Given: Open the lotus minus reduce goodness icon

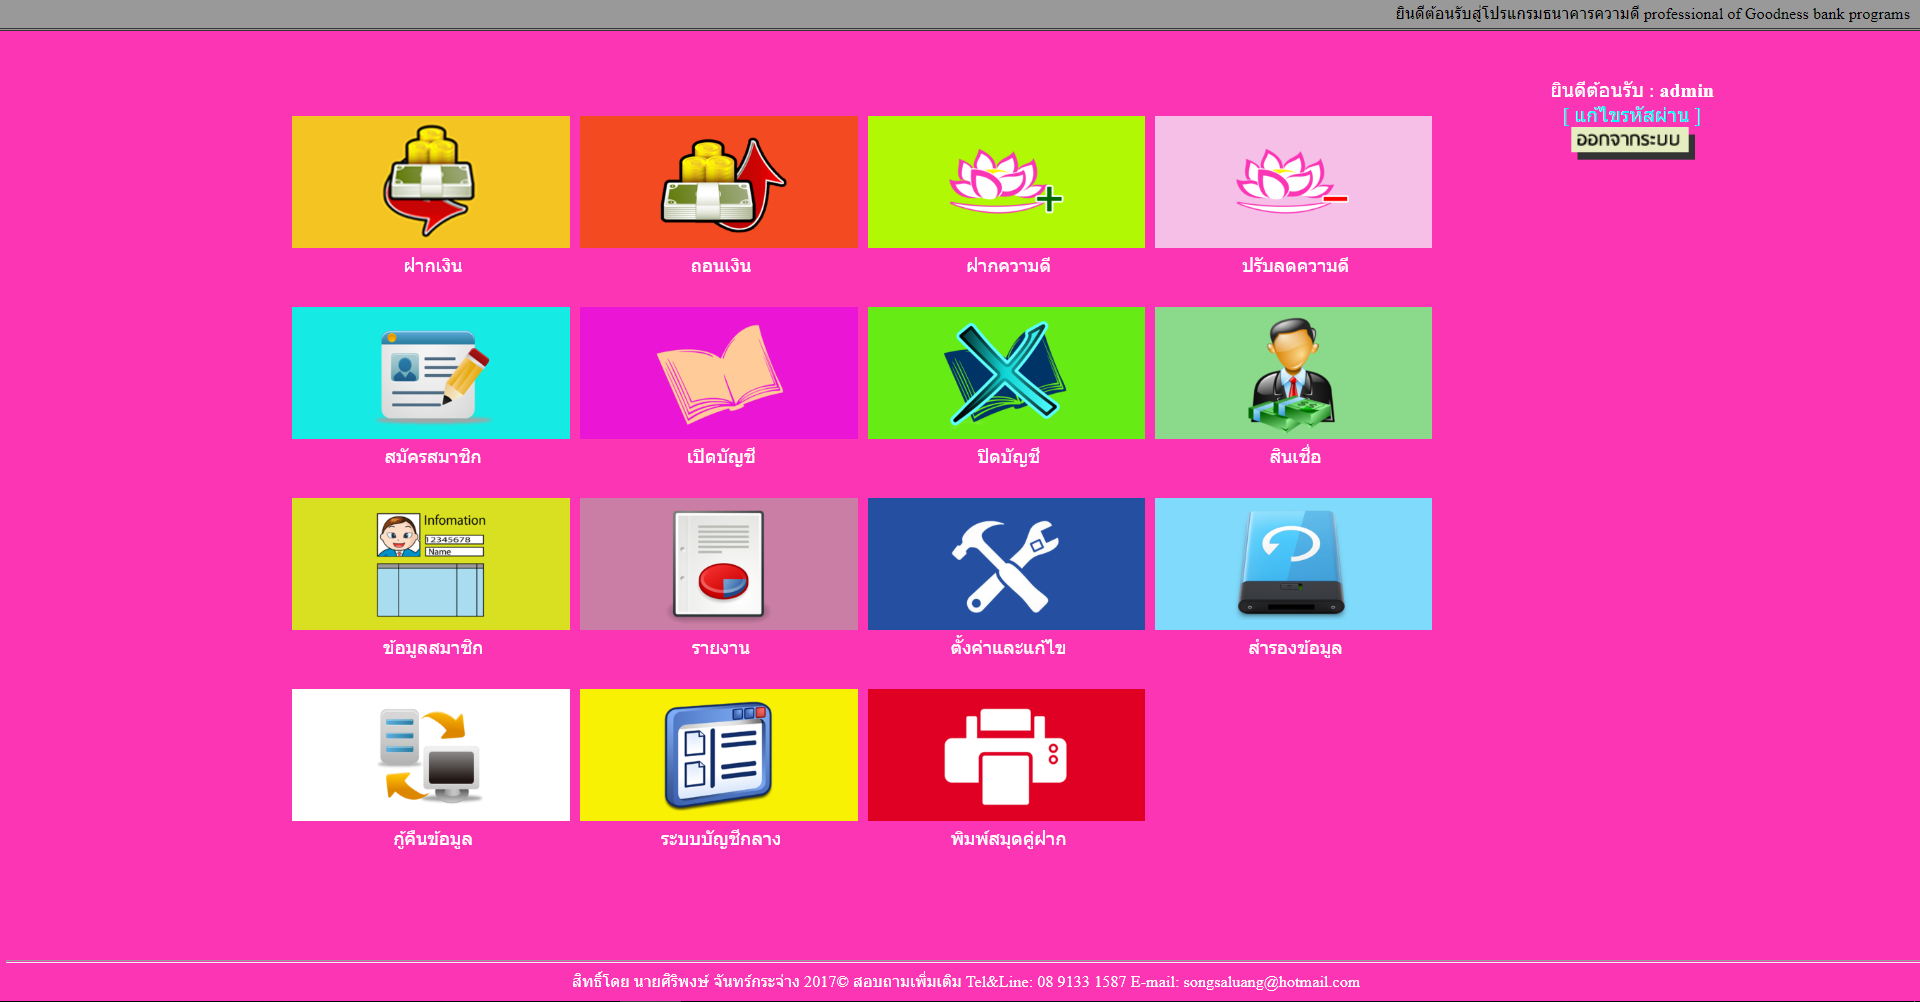Looking at the screenshot, I should 1293,182.
